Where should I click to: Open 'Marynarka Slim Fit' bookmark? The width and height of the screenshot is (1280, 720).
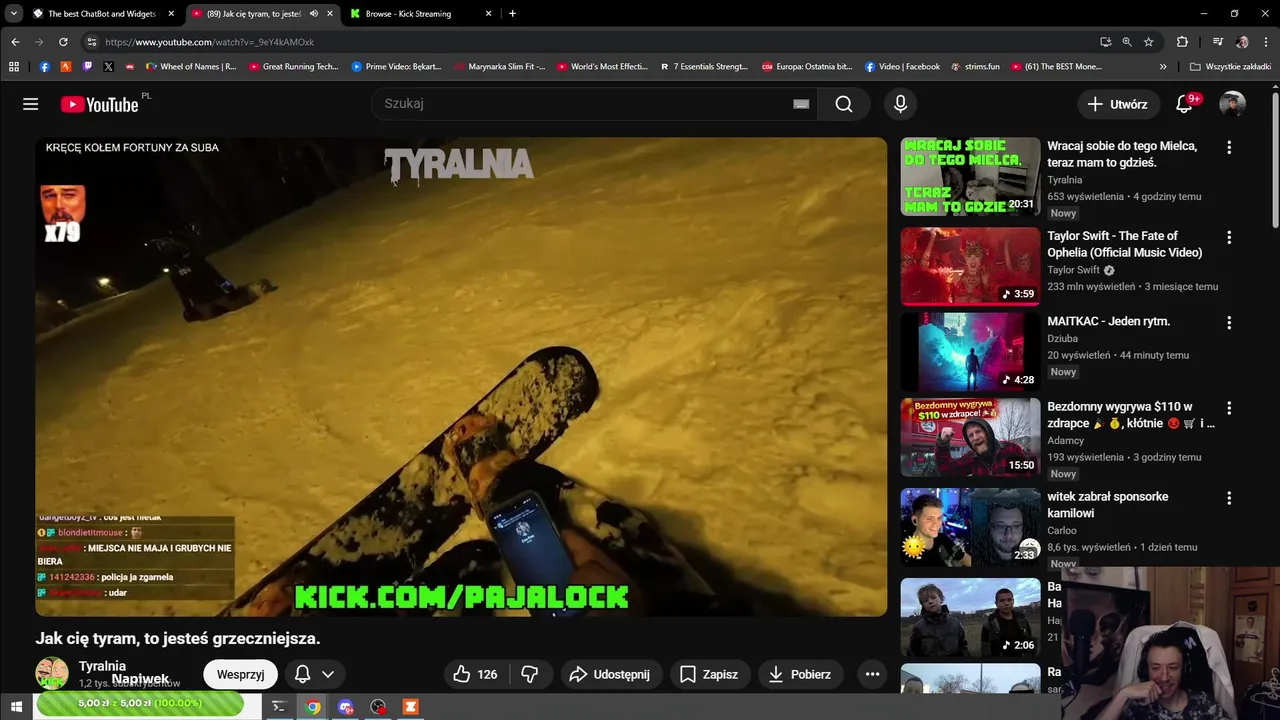pos(500,67)
